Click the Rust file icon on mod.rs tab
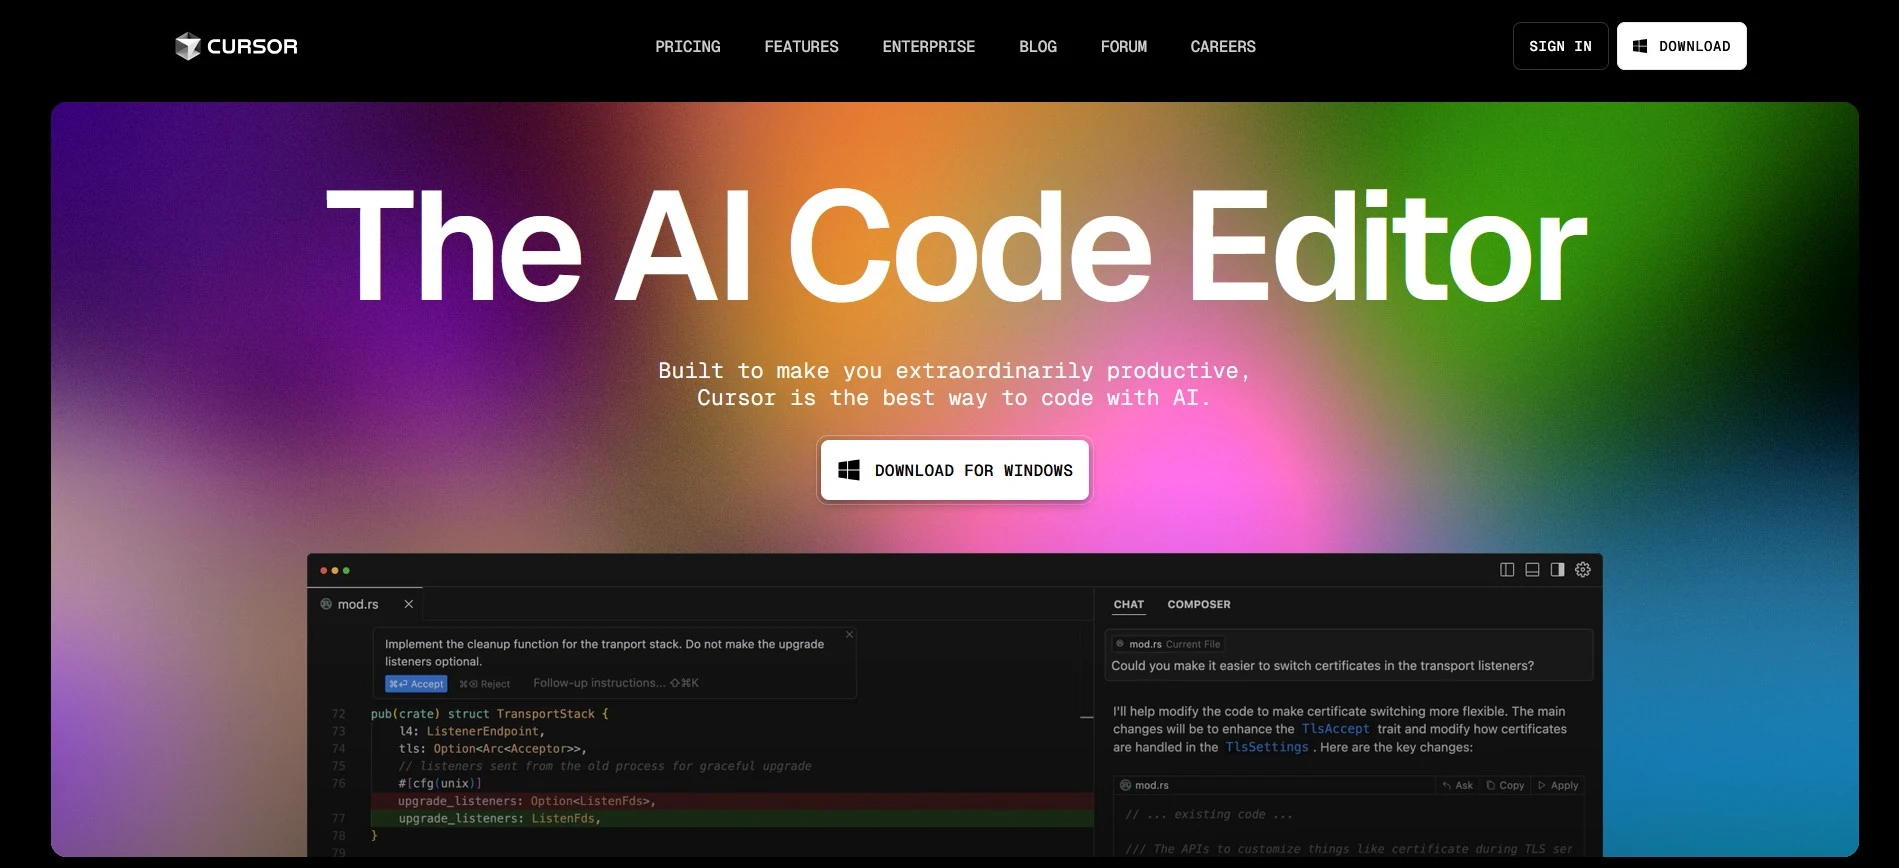Image resolution: width=1899 pixels, height=868 pixels. click(x=326, y=604)
